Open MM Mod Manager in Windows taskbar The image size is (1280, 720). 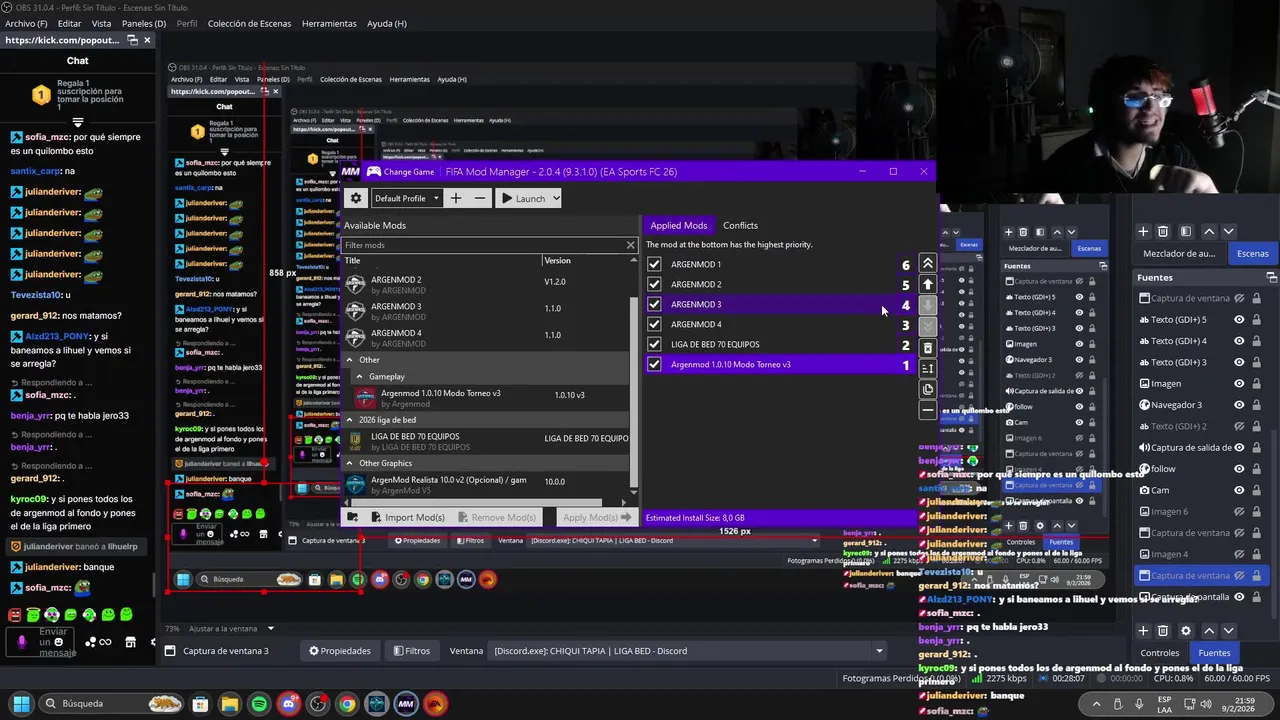(x=405, y=704)
